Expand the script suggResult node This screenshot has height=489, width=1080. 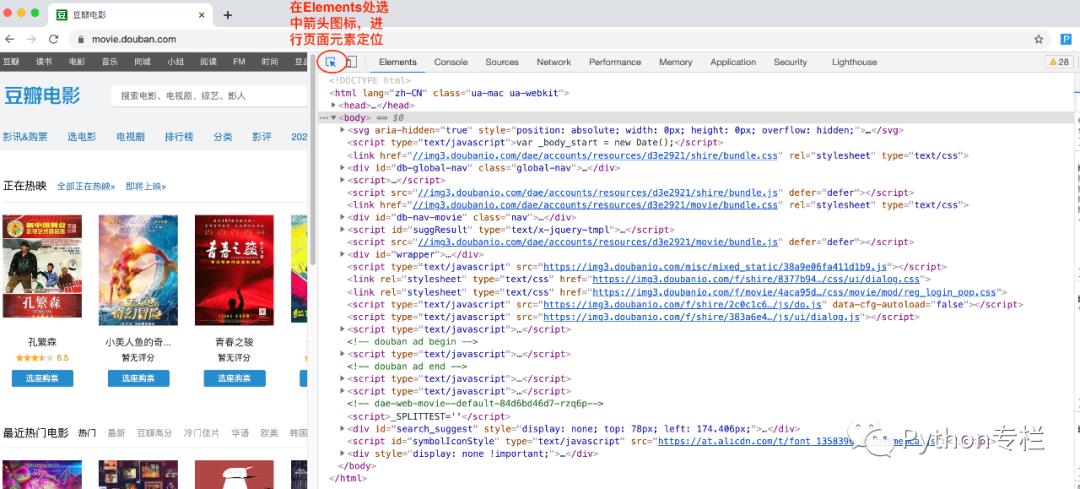(343, 229)
